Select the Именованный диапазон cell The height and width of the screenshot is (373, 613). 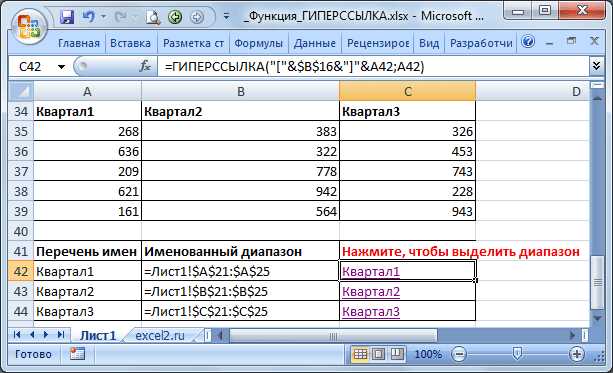(x=240, y=251)
